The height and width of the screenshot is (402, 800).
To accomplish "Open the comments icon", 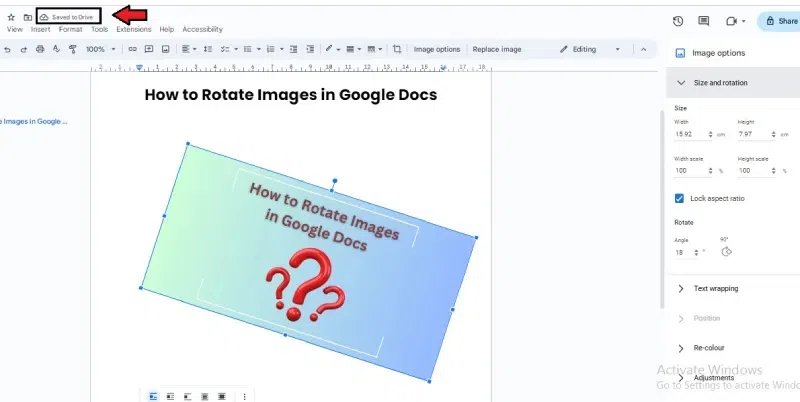I will click(704, 20).
